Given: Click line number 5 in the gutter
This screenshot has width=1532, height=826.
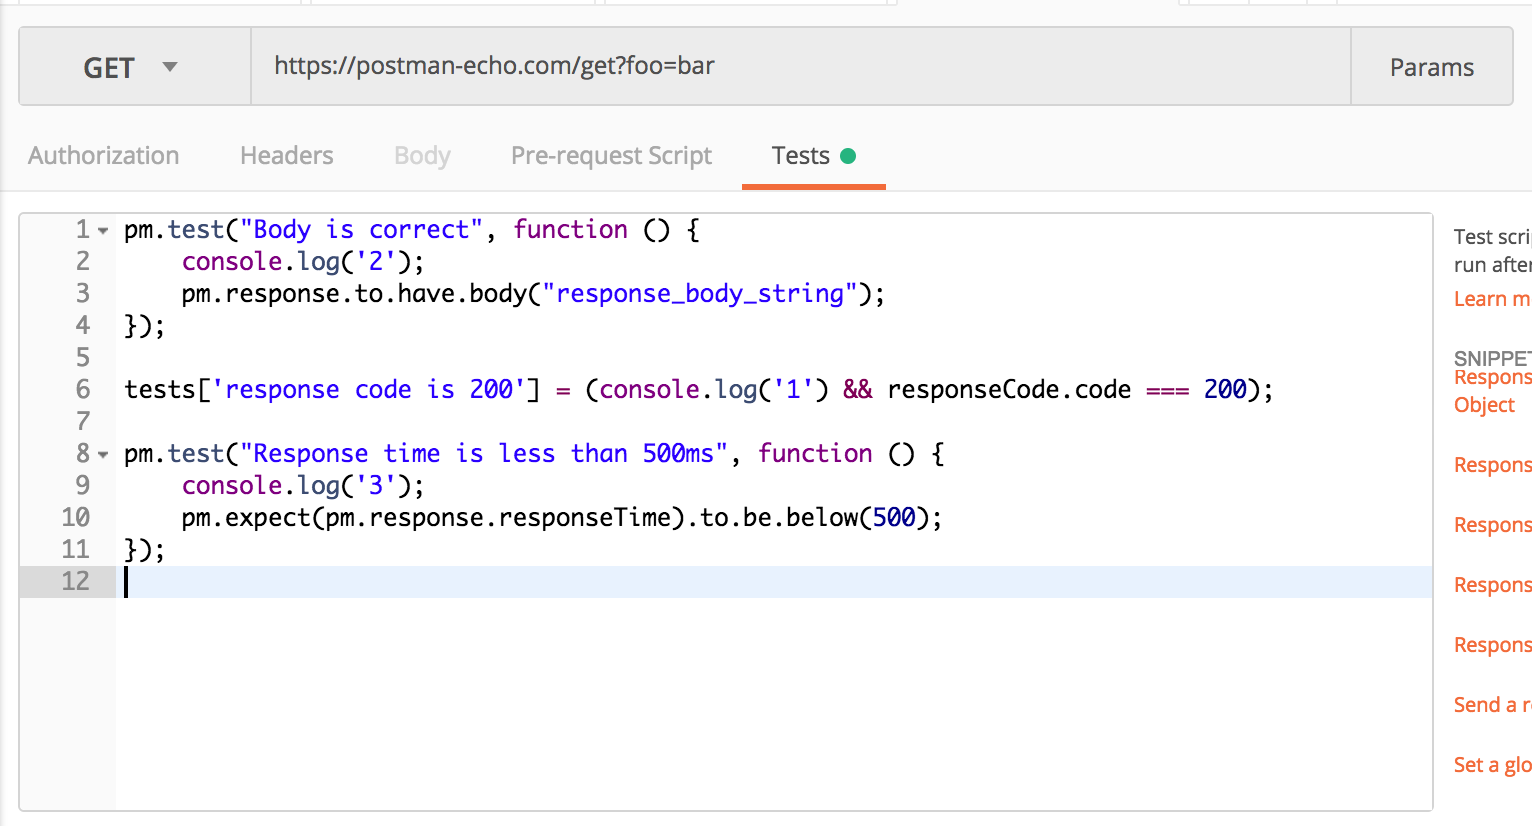Looking at the screenshot, I should (x=83, y=358).
